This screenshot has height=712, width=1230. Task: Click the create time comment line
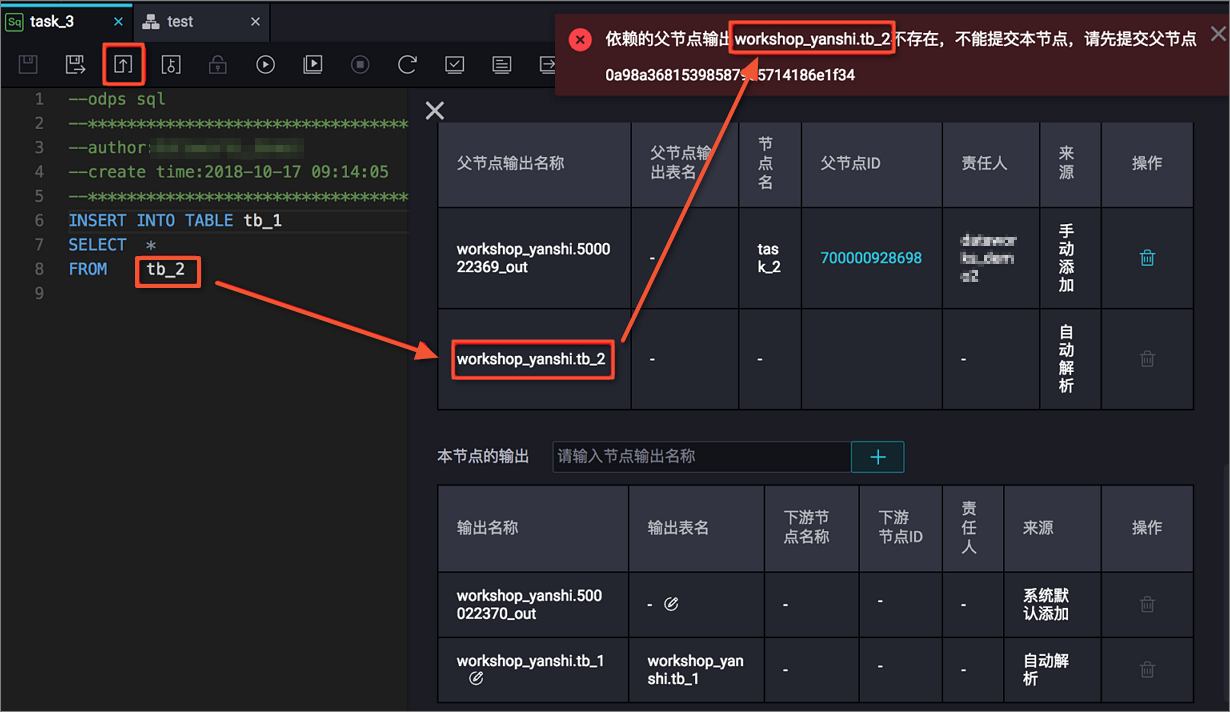click(228, 172)
